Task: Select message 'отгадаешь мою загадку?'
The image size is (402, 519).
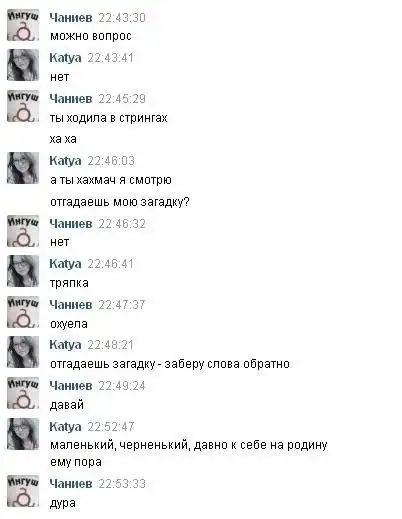Action: tap(120, 202)
